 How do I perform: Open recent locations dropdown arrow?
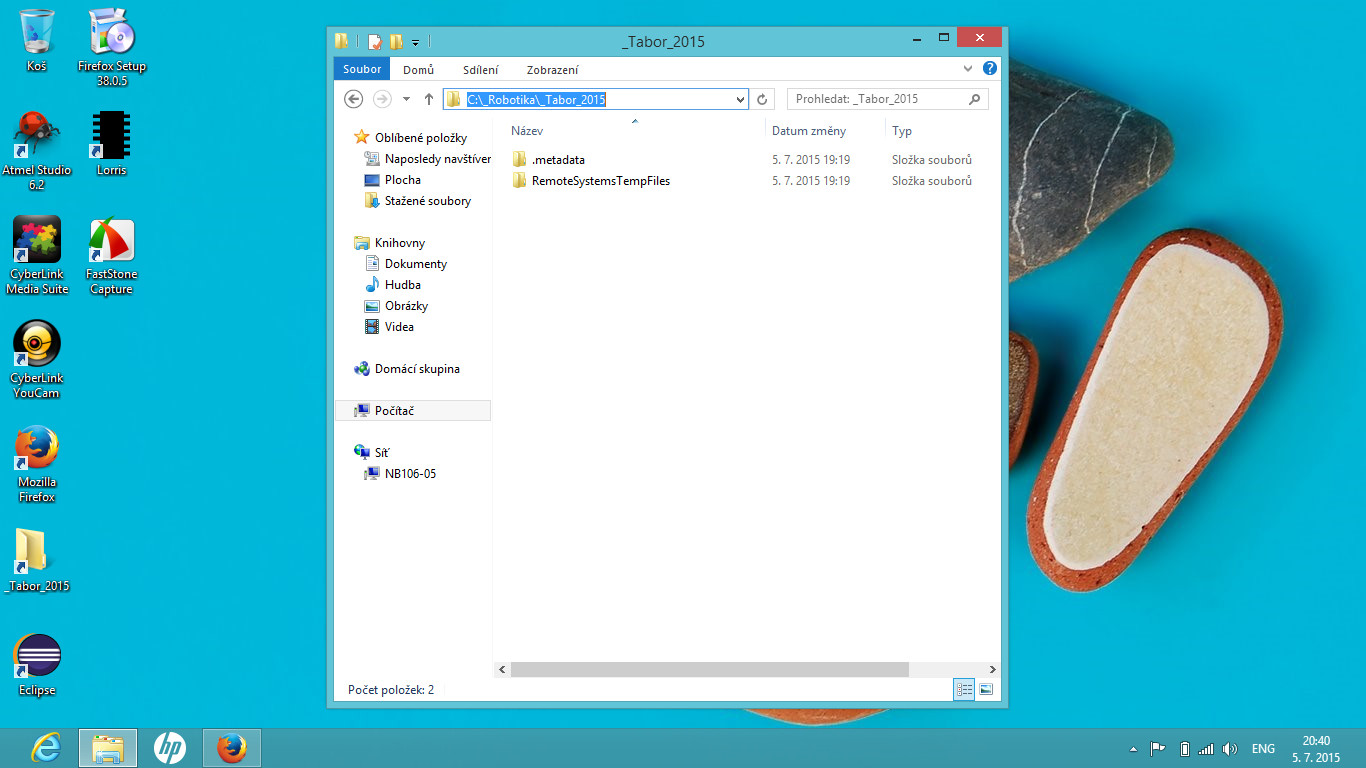tap(406, 99)
